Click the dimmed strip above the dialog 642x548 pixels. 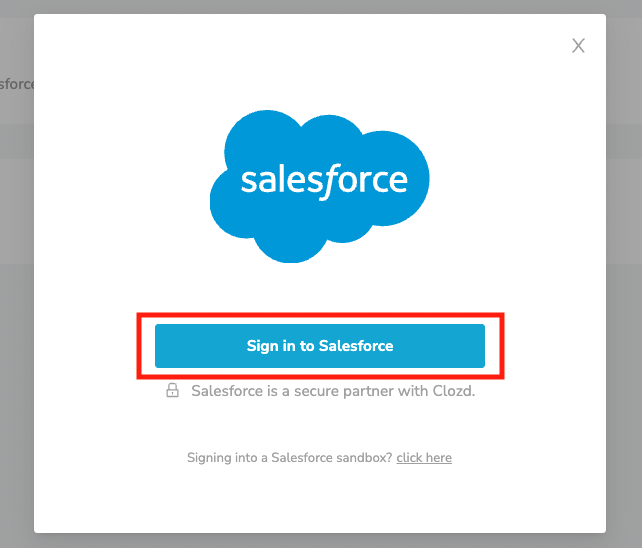click(x=320, y=6)
